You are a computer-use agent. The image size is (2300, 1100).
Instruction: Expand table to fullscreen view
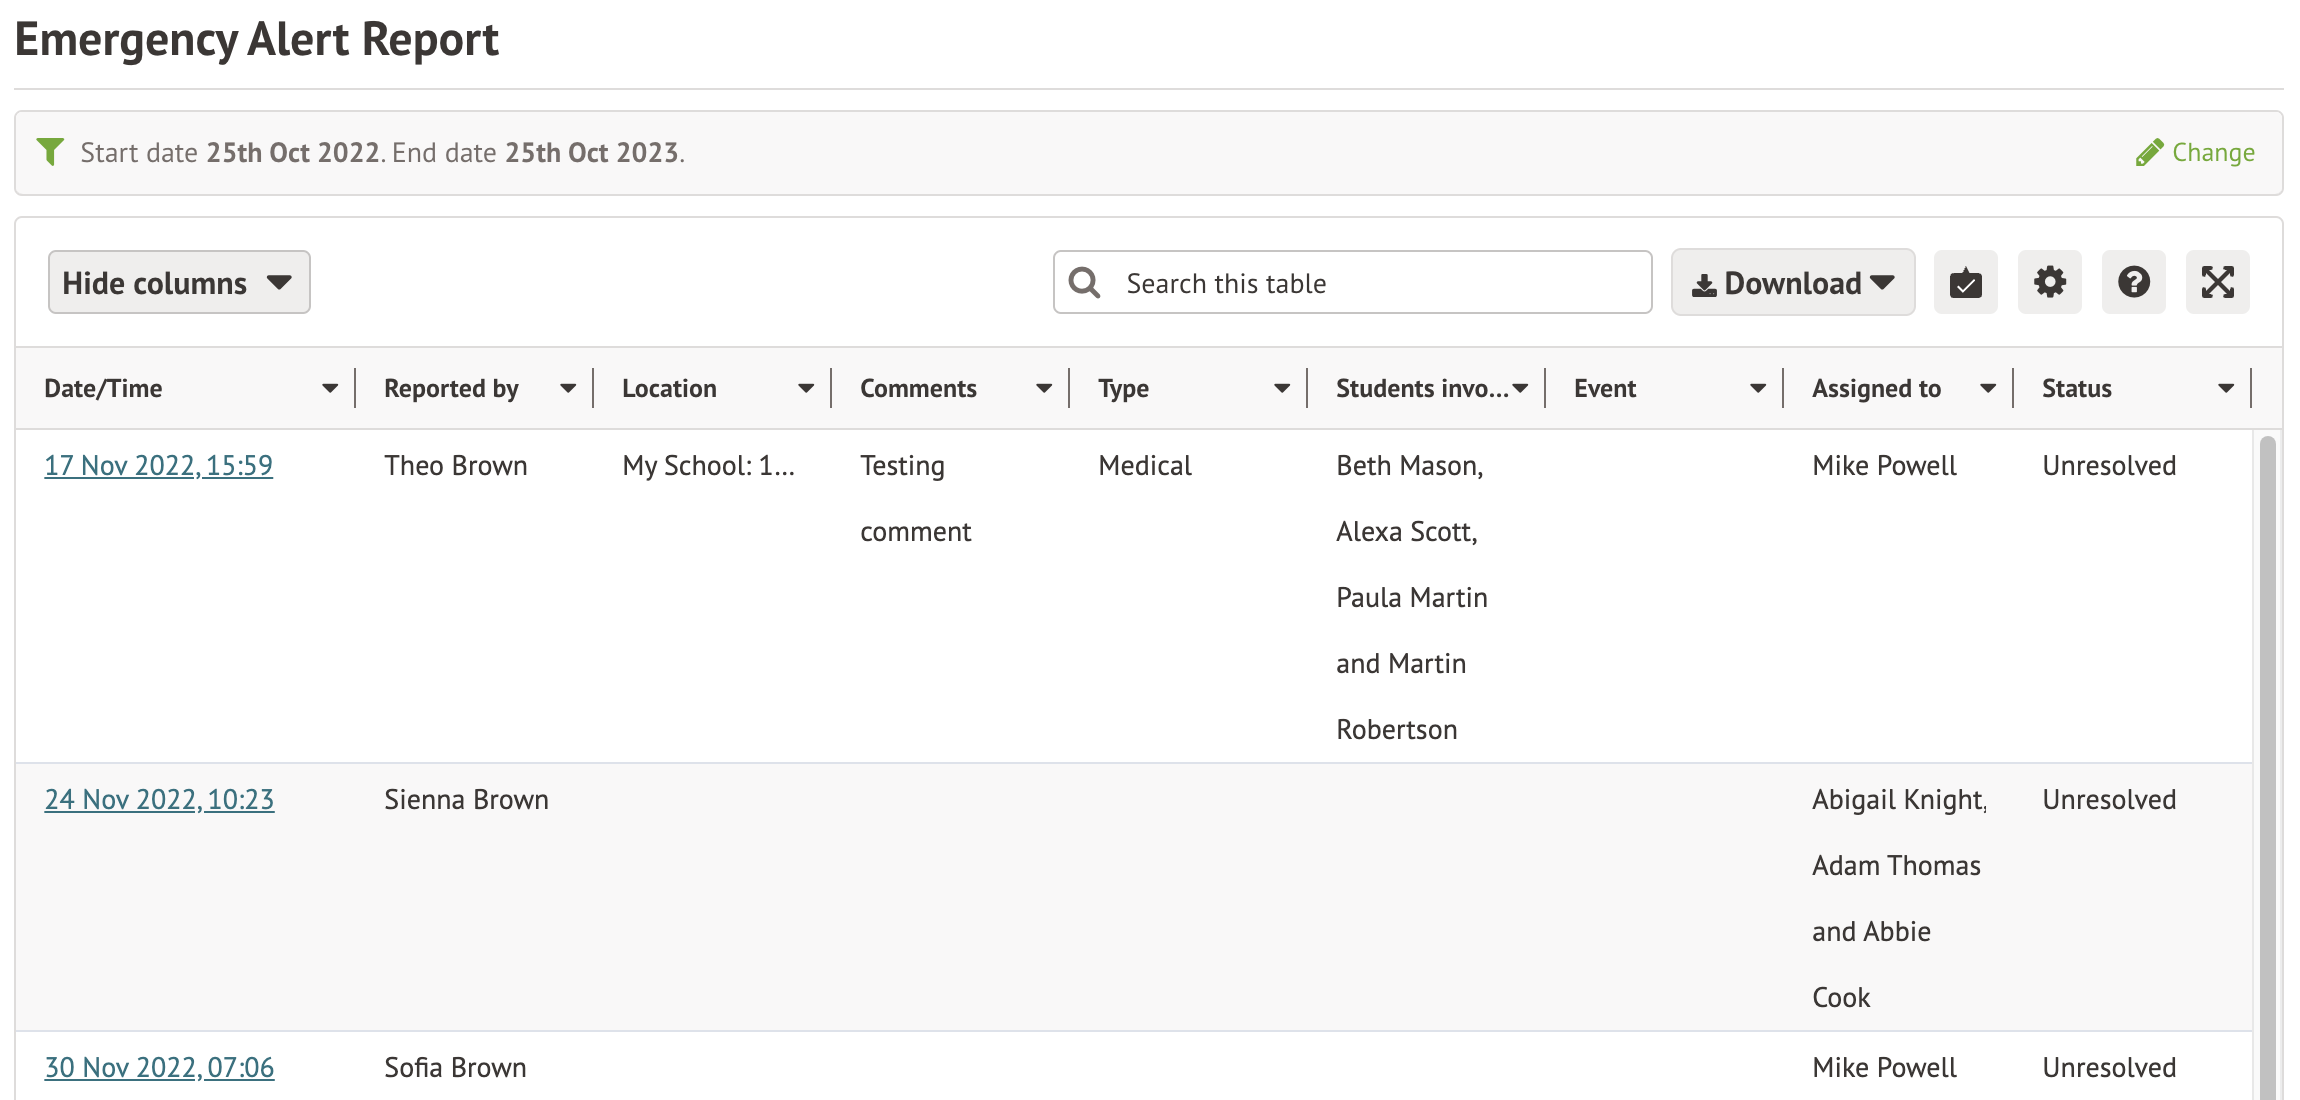pos(2217,283)
